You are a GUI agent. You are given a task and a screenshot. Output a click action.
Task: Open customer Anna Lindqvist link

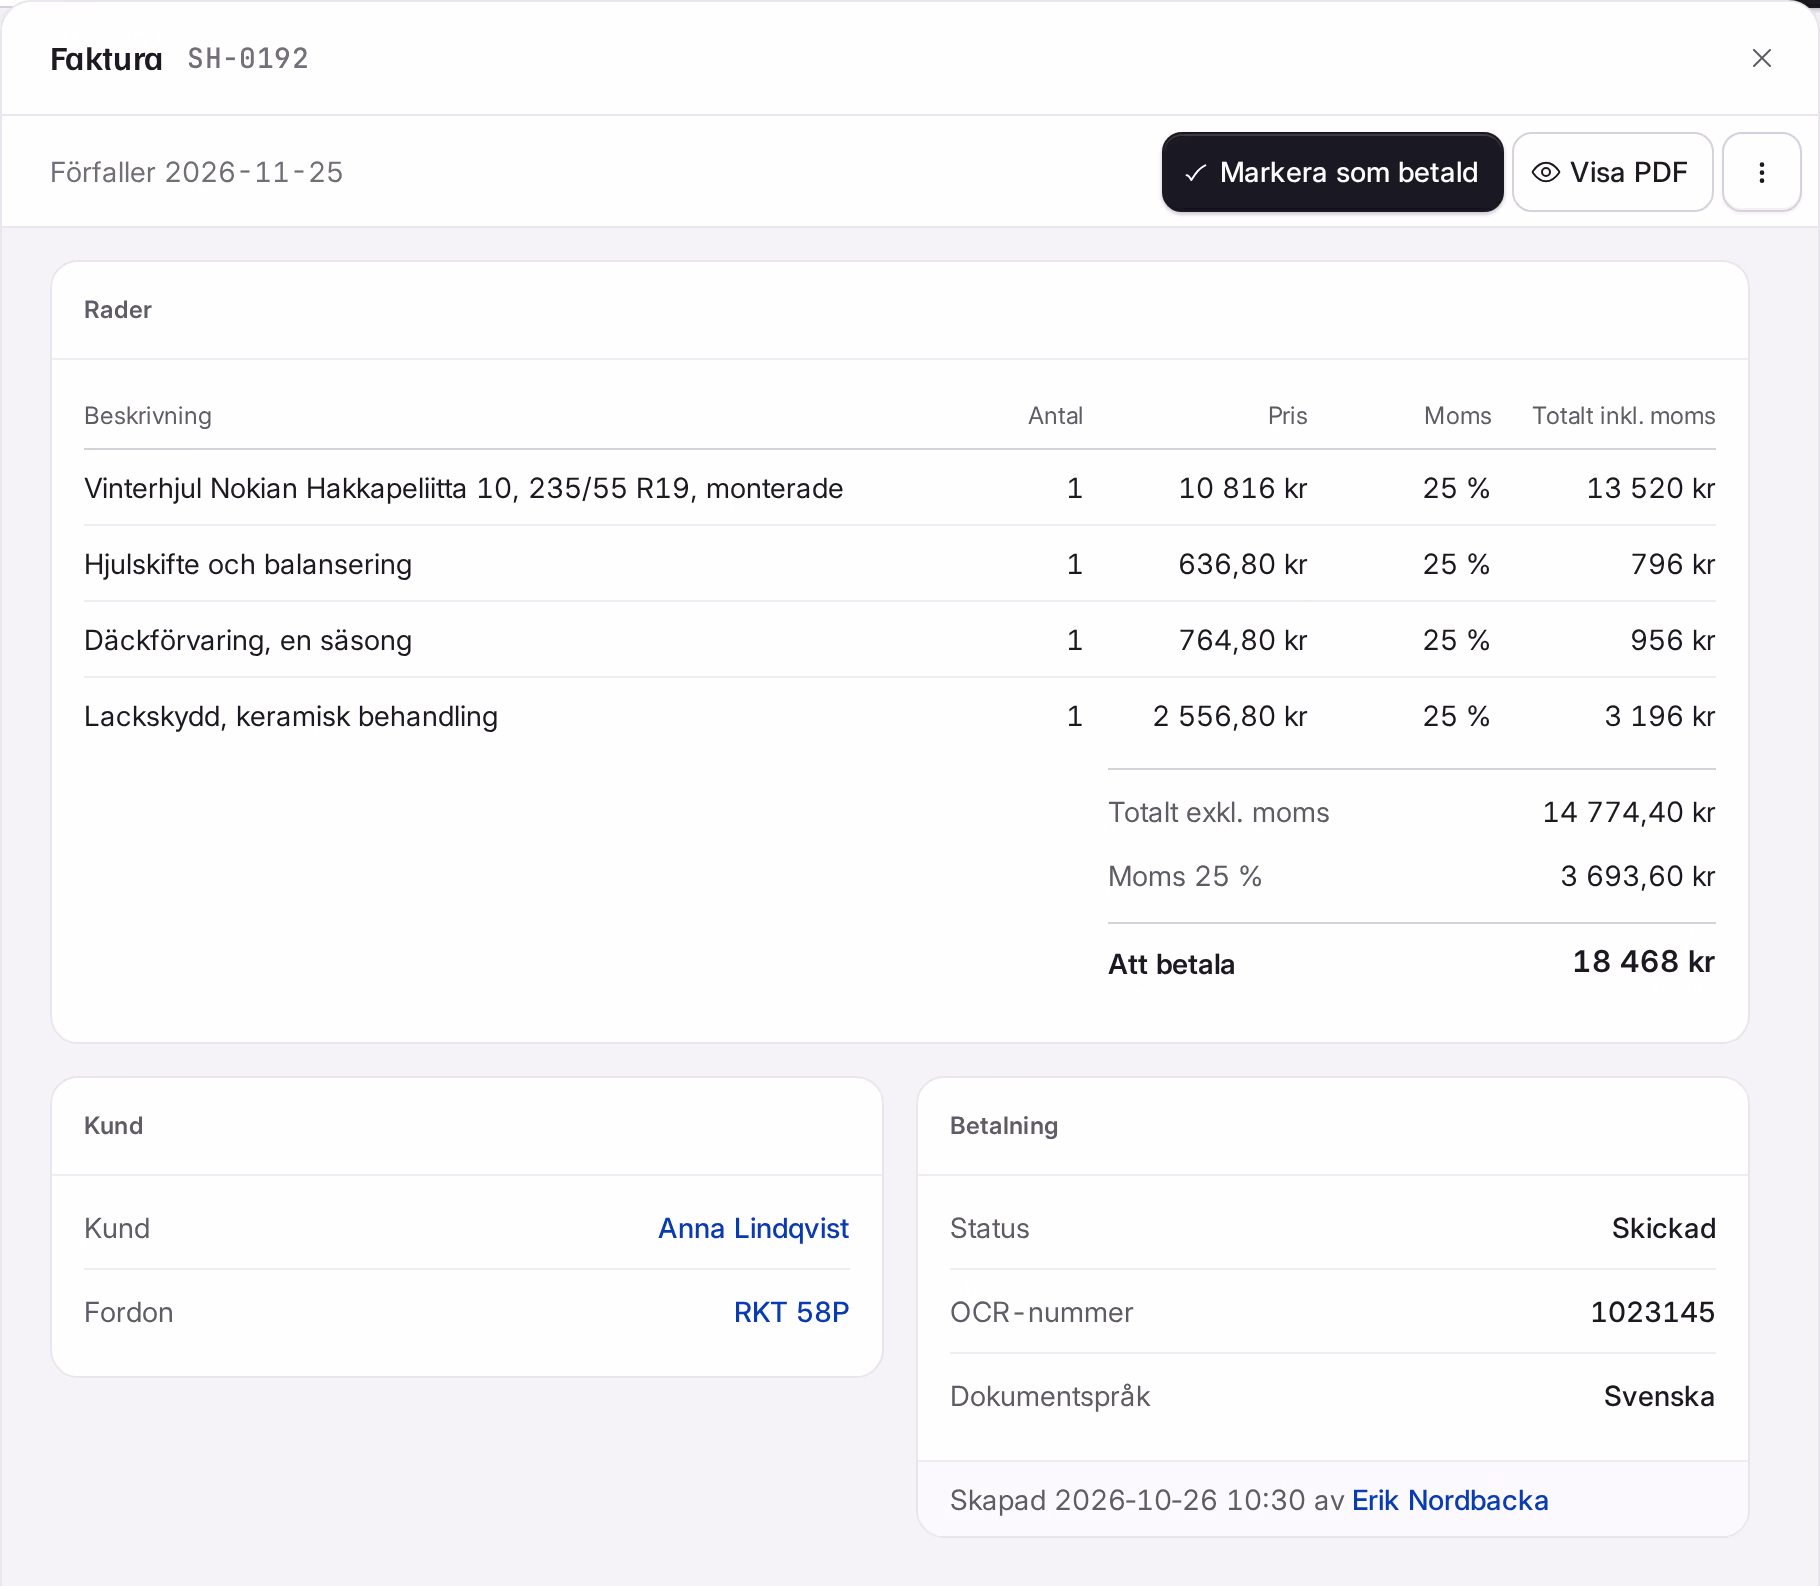753,1228
